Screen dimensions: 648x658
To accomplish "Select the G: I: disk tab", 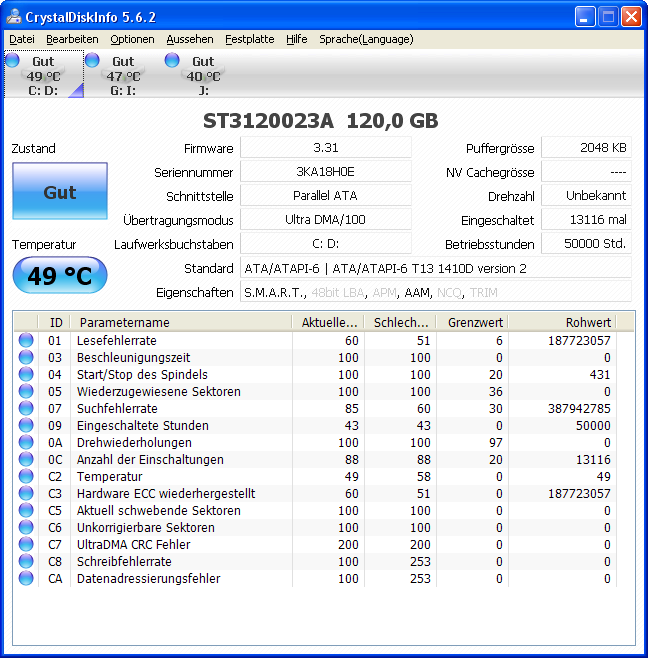I will pyautogui.click(x=123, y=74).
